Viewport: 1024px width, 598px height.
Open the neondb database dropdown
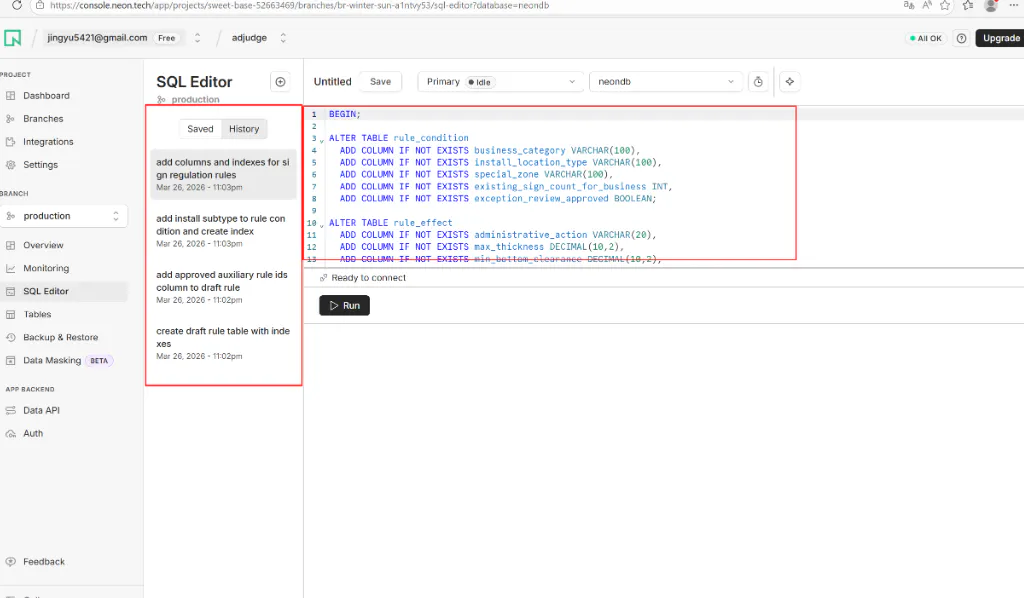tap(666, 82)
